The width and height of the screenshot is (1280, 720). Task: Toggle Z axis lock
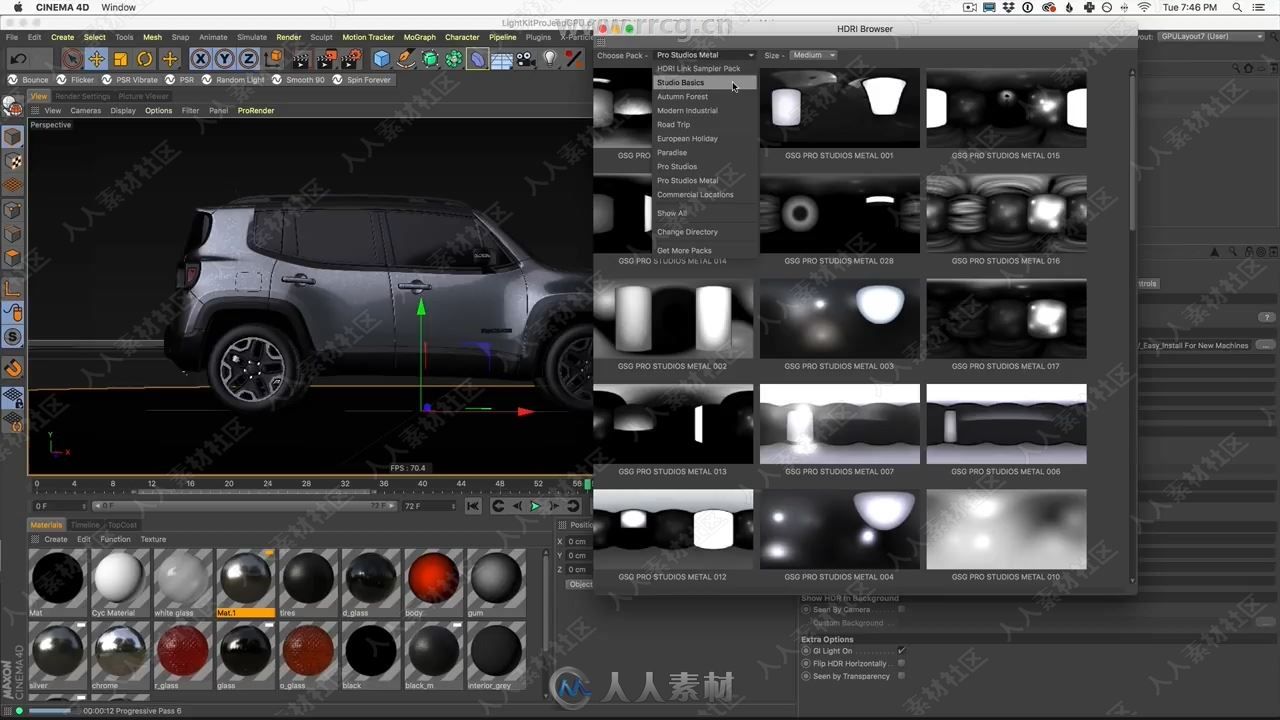[248, 59]
